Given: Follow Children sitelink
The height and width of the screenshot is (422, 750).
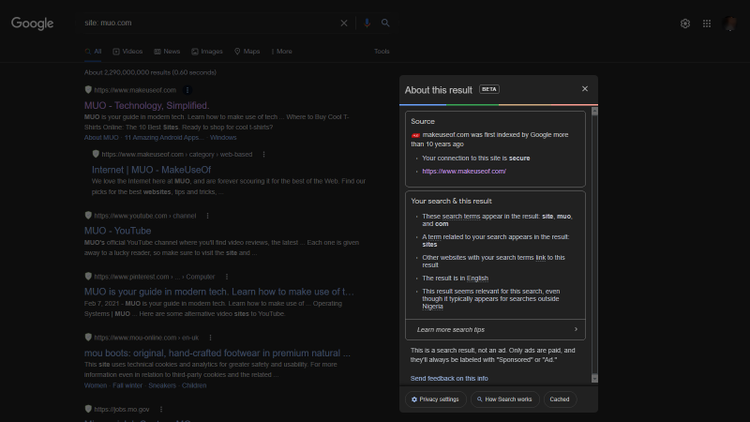Looking at the screenshot, I should tap(194, 385).
